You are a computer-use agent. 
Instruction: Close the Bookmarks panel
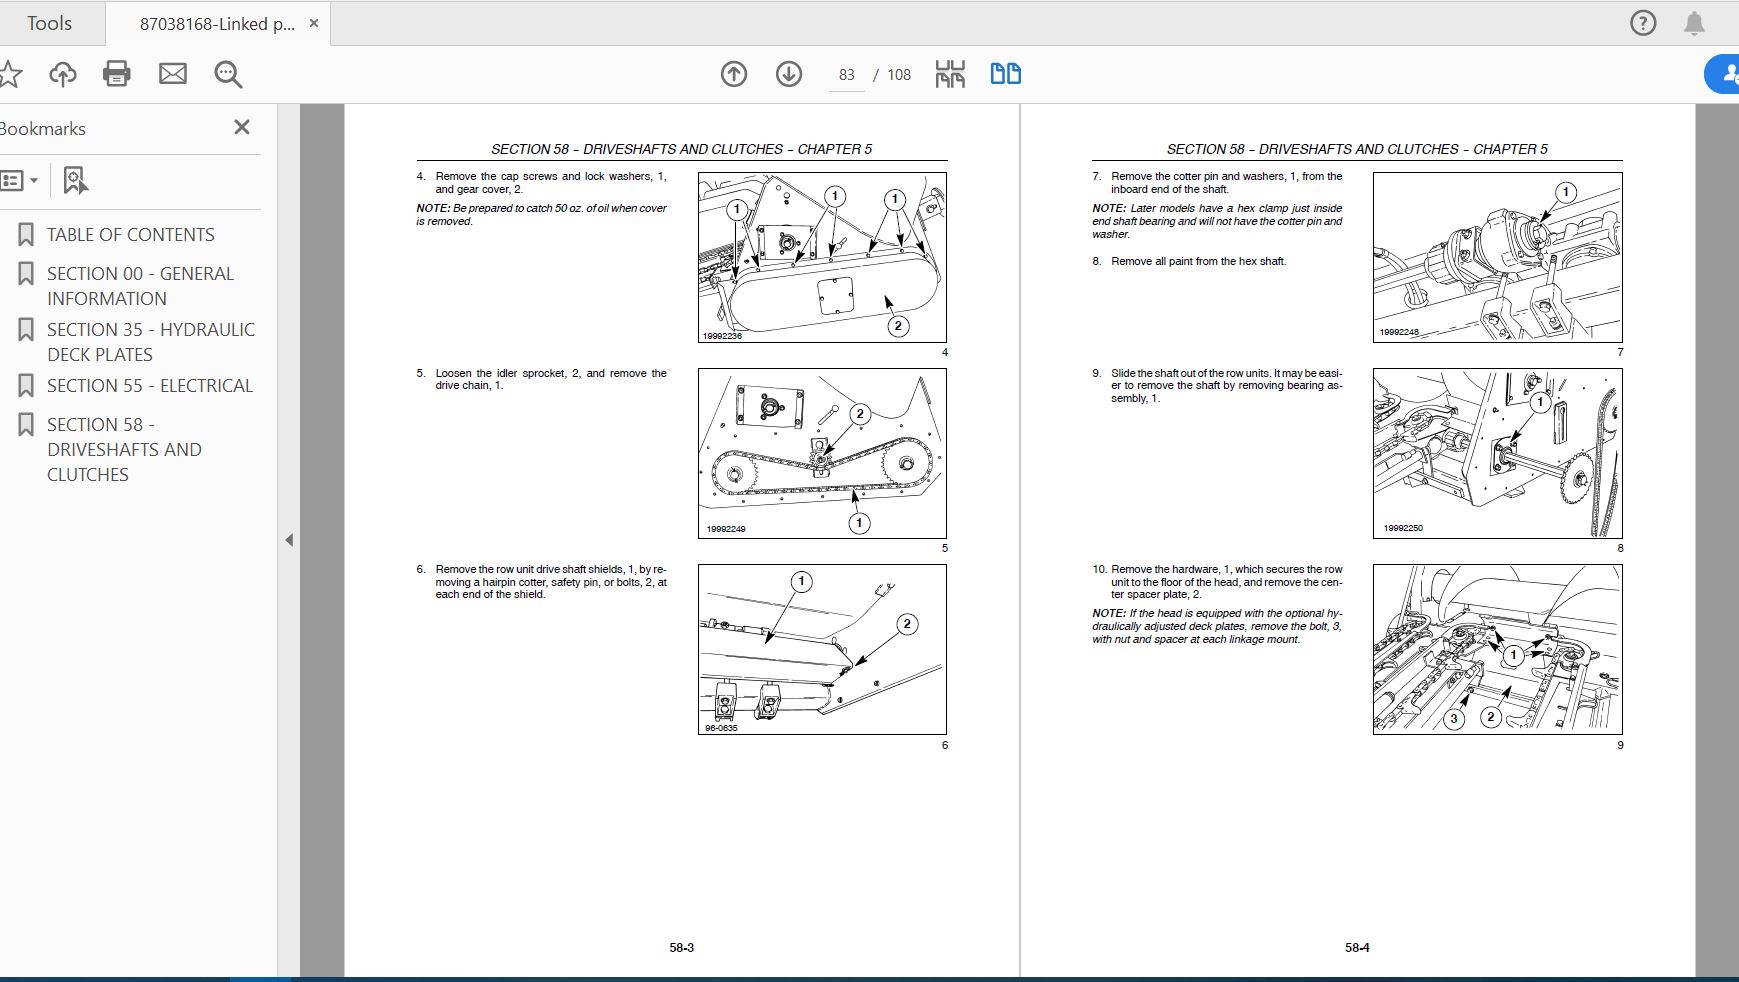242,127
